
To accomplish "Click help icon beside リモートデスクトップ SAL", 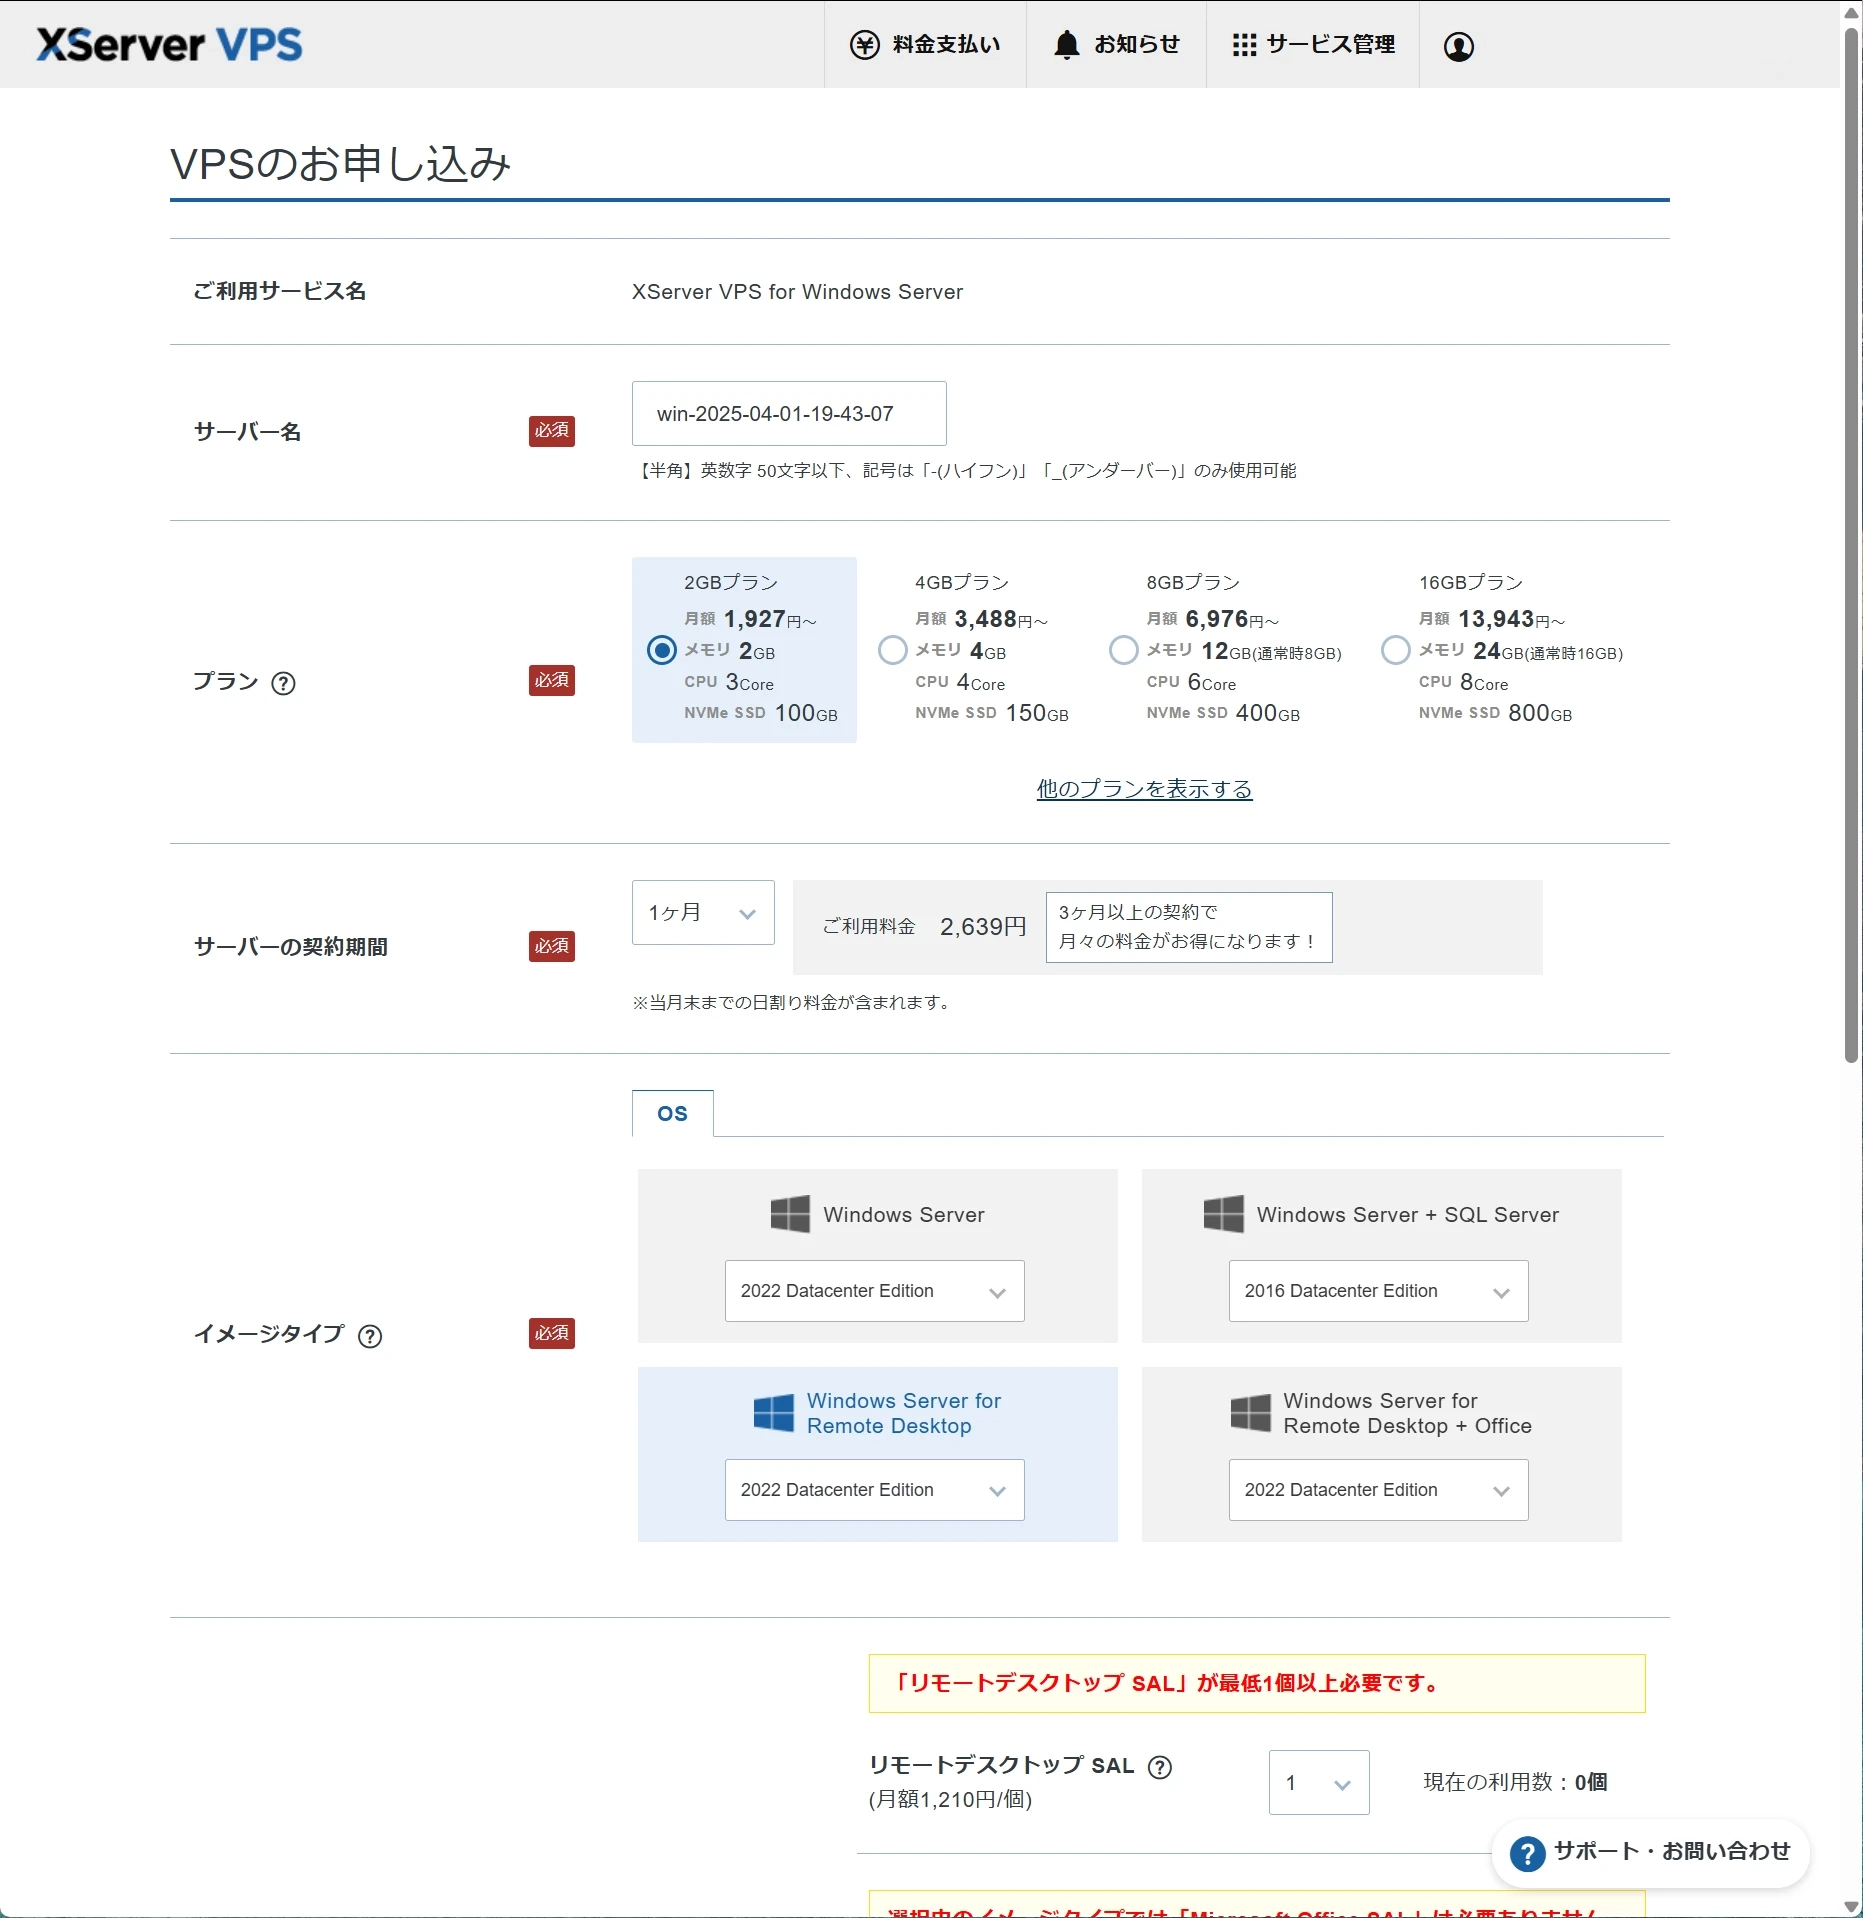I will (1160, 1767).
